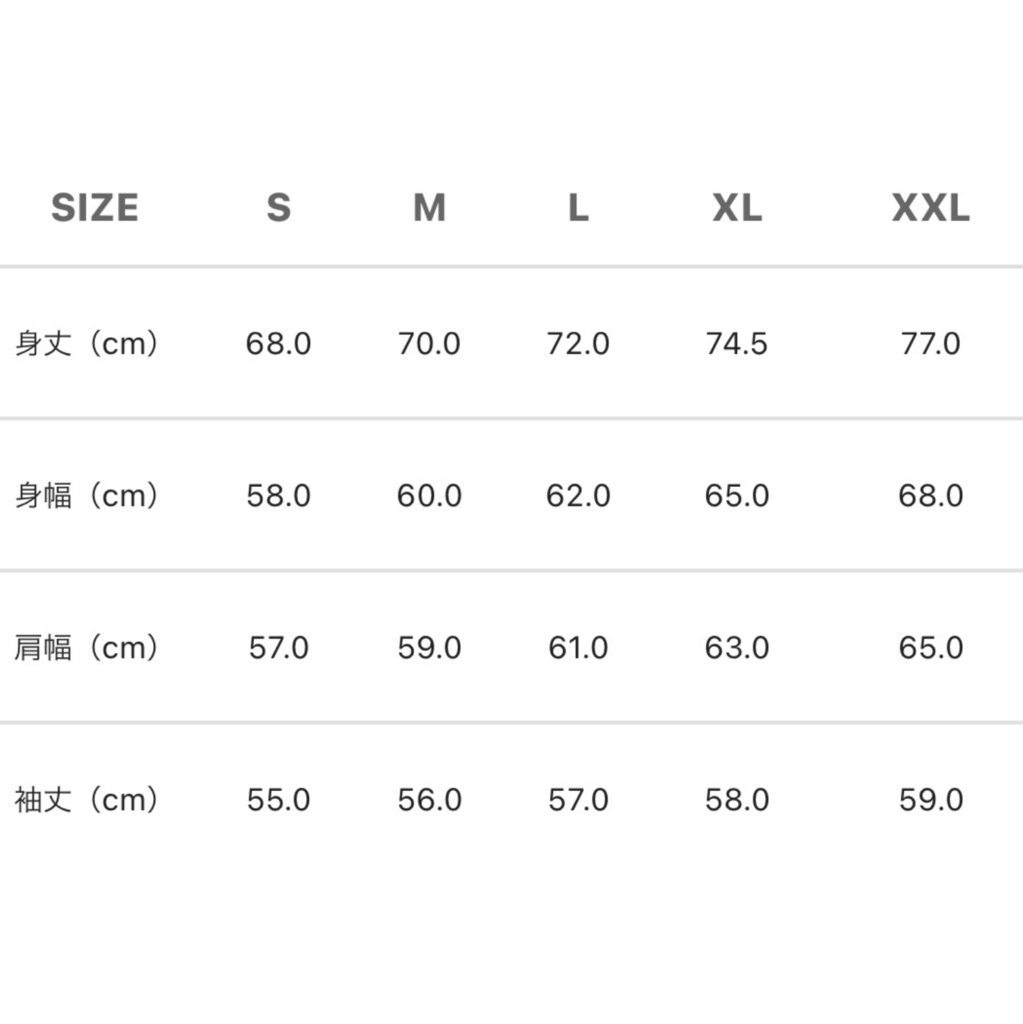
Task: Click the SIZE header label
Action: [x=95, y=208]
